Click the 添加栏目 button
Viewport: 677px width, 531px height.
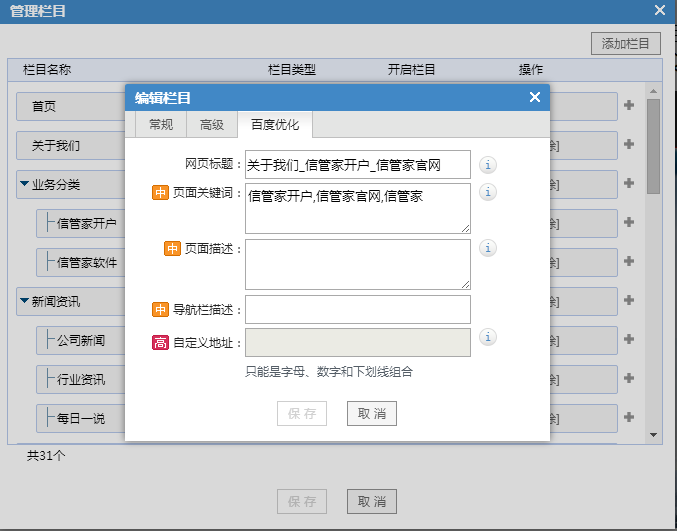[x=626, y=43]
